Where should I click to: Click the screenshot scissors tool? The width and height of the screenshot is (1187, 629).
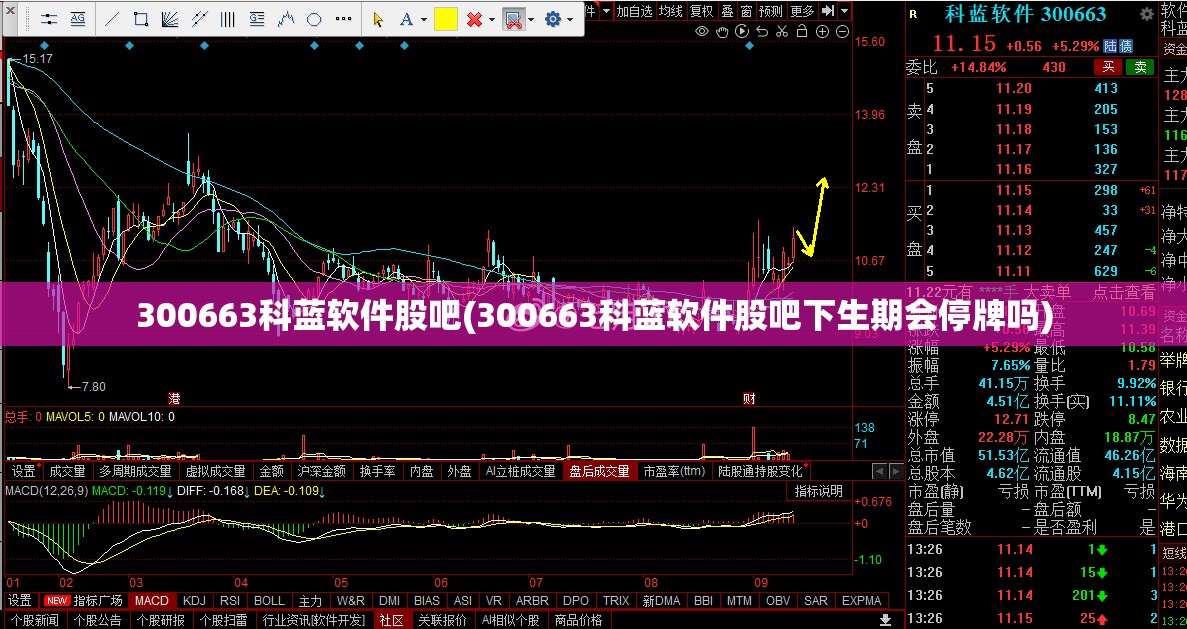tap(514, 19)
